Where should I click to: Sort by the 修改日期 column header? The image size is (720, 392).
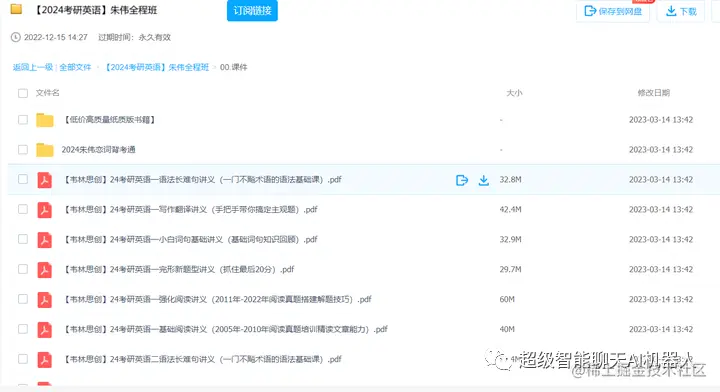(x=653, y=93)
